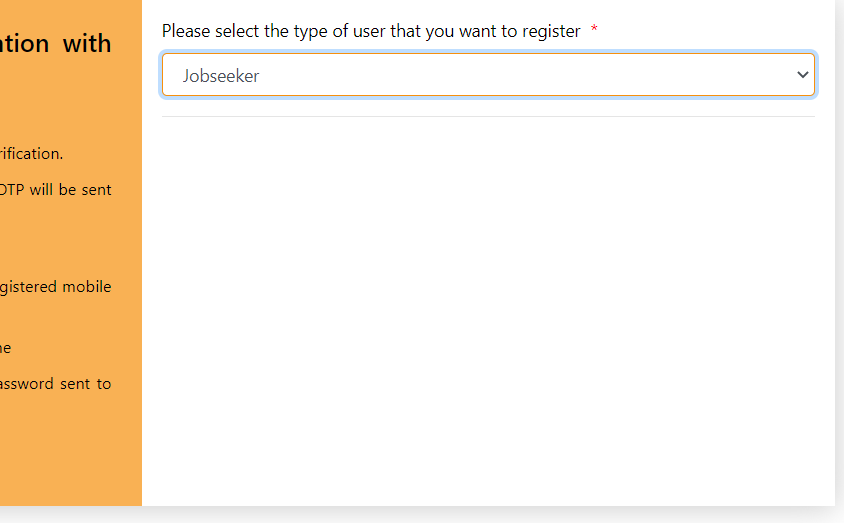Click the 'with' heading word in orange panel
This screenshot has height=523, width=844.
[87, 44]
